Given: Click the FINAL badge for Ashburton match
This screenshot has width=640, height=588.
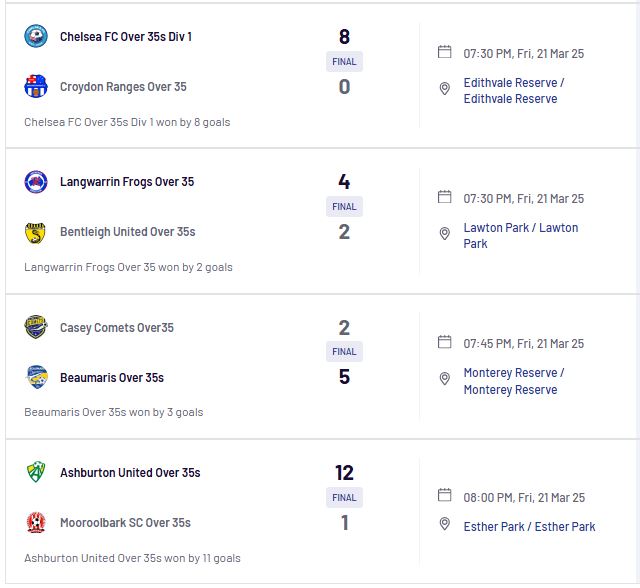Looking at the screenshot, I should 344,497.
